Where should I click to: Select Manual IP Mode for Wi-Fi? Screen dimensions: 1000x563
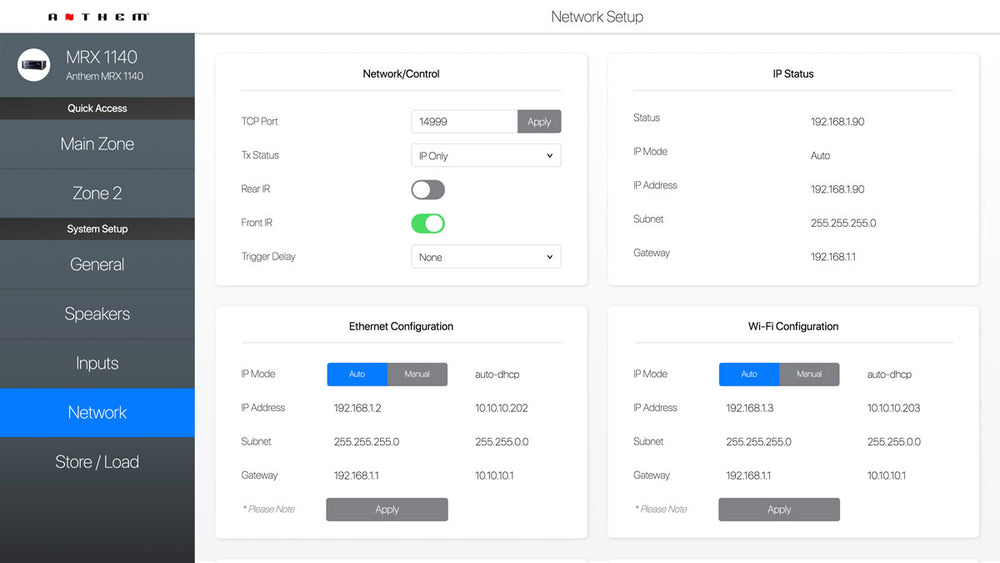tap(809, 374)
